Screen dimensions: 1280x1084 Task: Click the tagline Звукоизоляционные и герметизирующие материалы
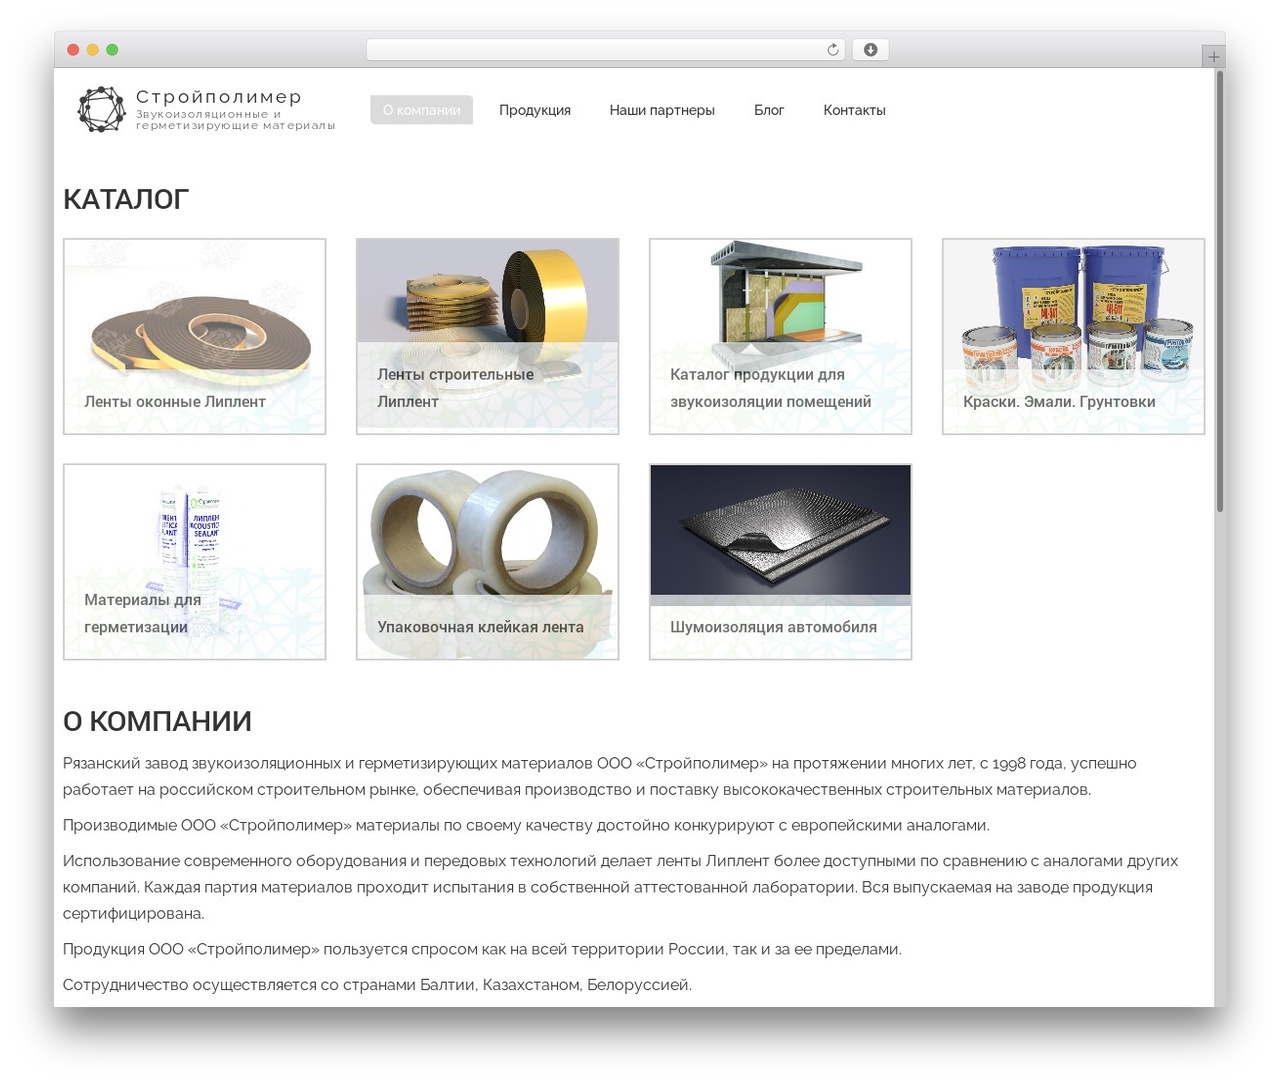(x=235, y=120)
